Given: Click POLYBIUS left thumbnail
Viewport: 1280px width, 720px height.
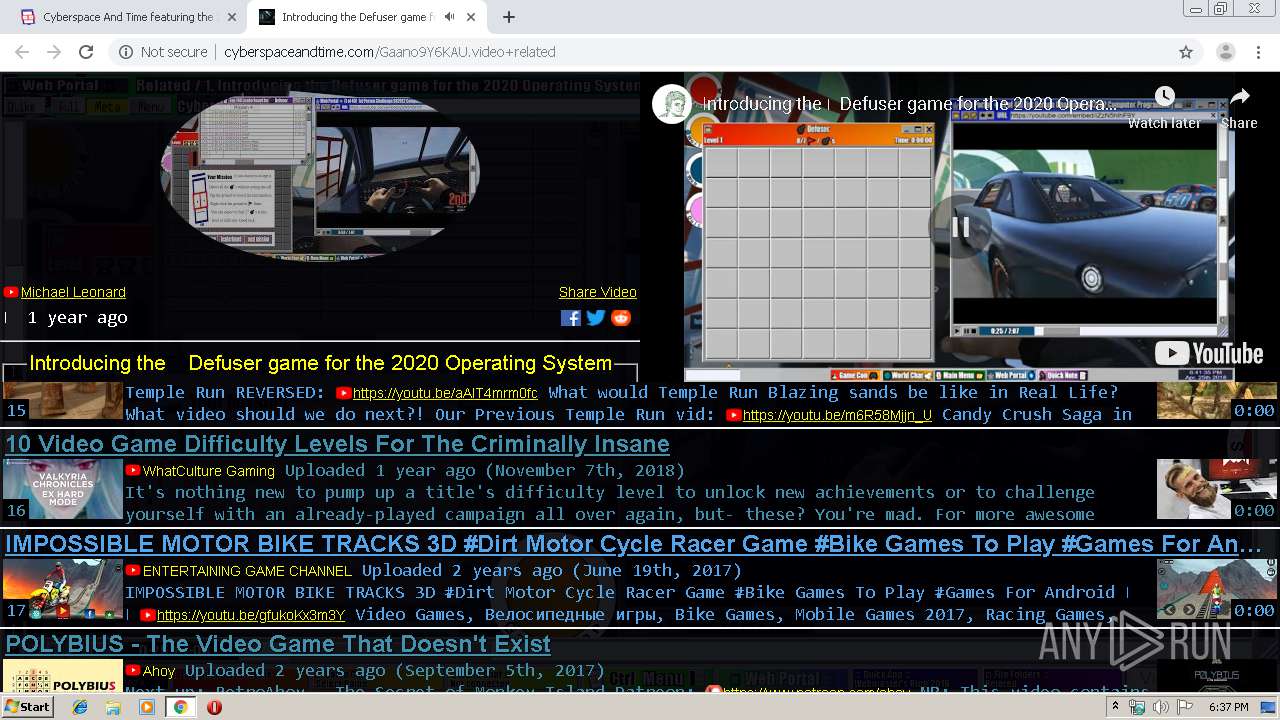Looking at the screenshot, I should pos(62,676).
